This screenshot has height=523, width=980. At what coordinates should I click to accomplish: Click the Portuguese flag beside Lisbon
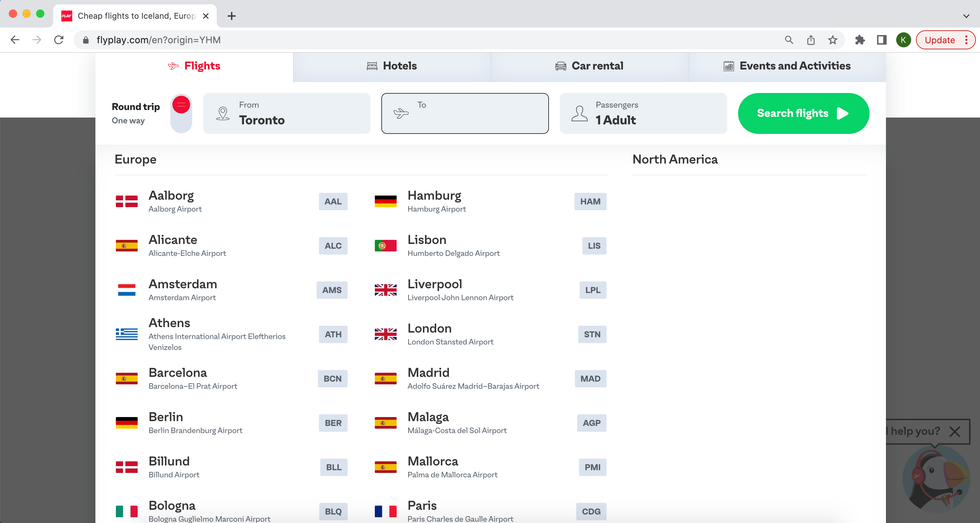click(386, 246)
